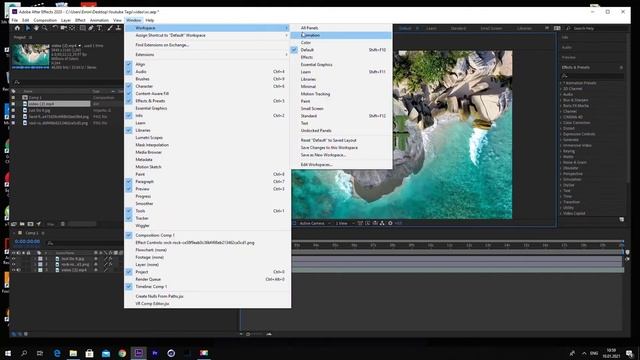This screenshot has width=640, height=360.
Task: Uncheck the Align panel in Window menu
Action: click(207, 64)
